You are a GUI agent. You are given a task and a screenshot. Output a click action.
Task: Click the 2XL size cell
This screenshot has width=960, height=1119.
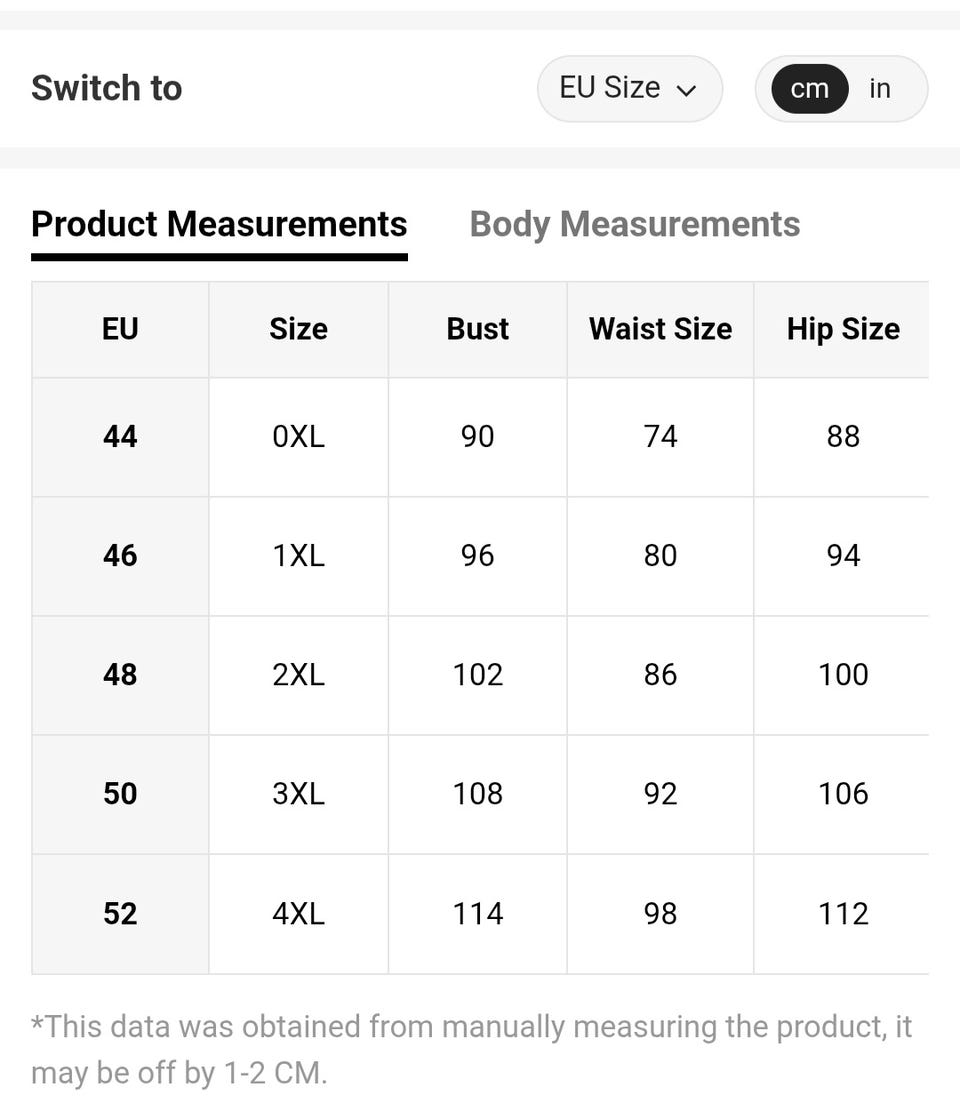[298, 674]
